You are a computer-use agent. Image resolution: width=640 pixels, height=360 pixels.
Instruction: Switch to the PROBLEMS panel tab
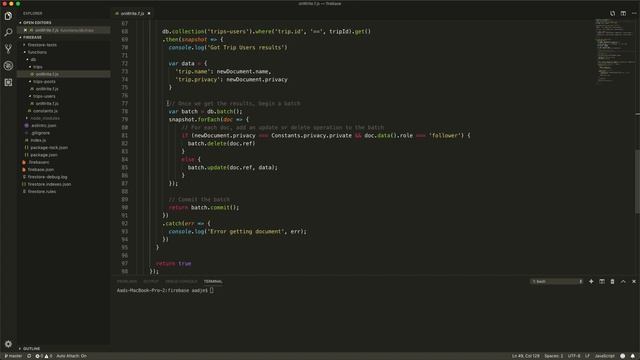127,281
